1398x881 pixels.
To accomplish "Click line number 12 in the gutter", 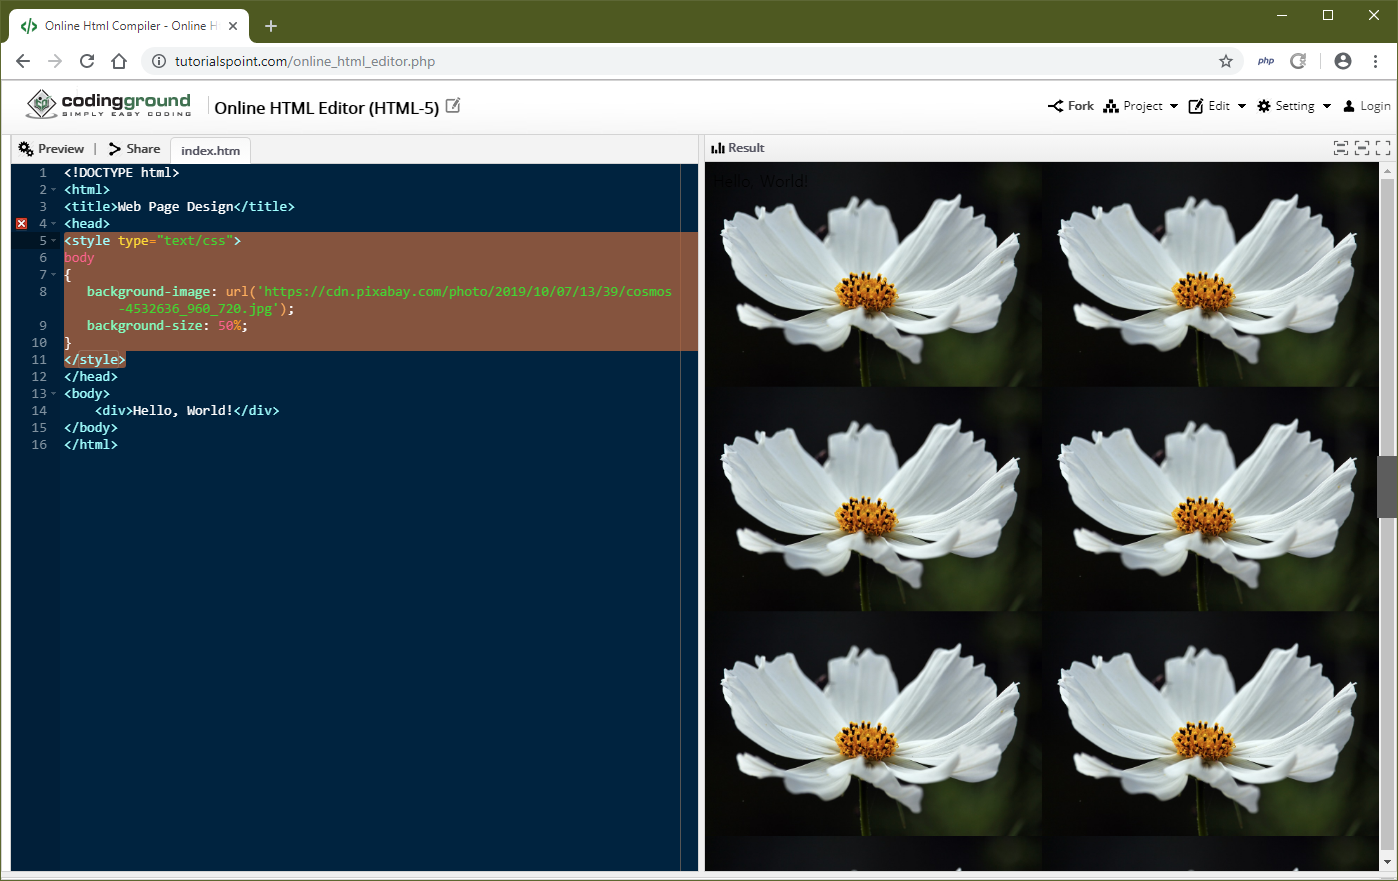I will pyautogui.click(x=39, y=377).
